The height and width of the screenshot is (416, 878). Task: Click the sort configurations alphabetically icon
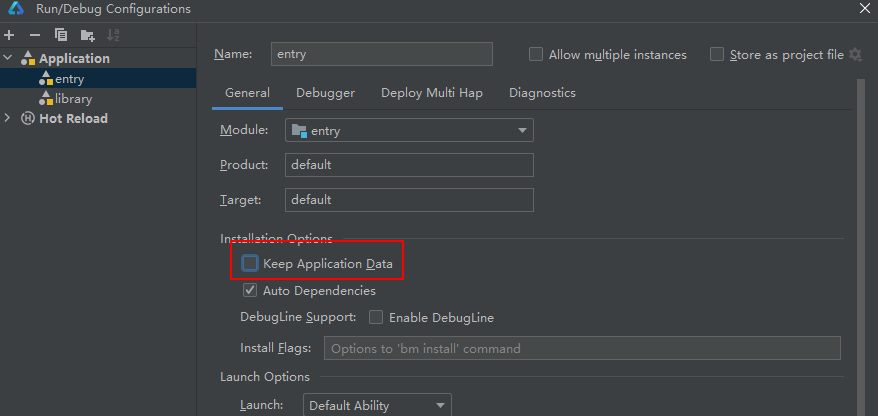coord(113,35)
